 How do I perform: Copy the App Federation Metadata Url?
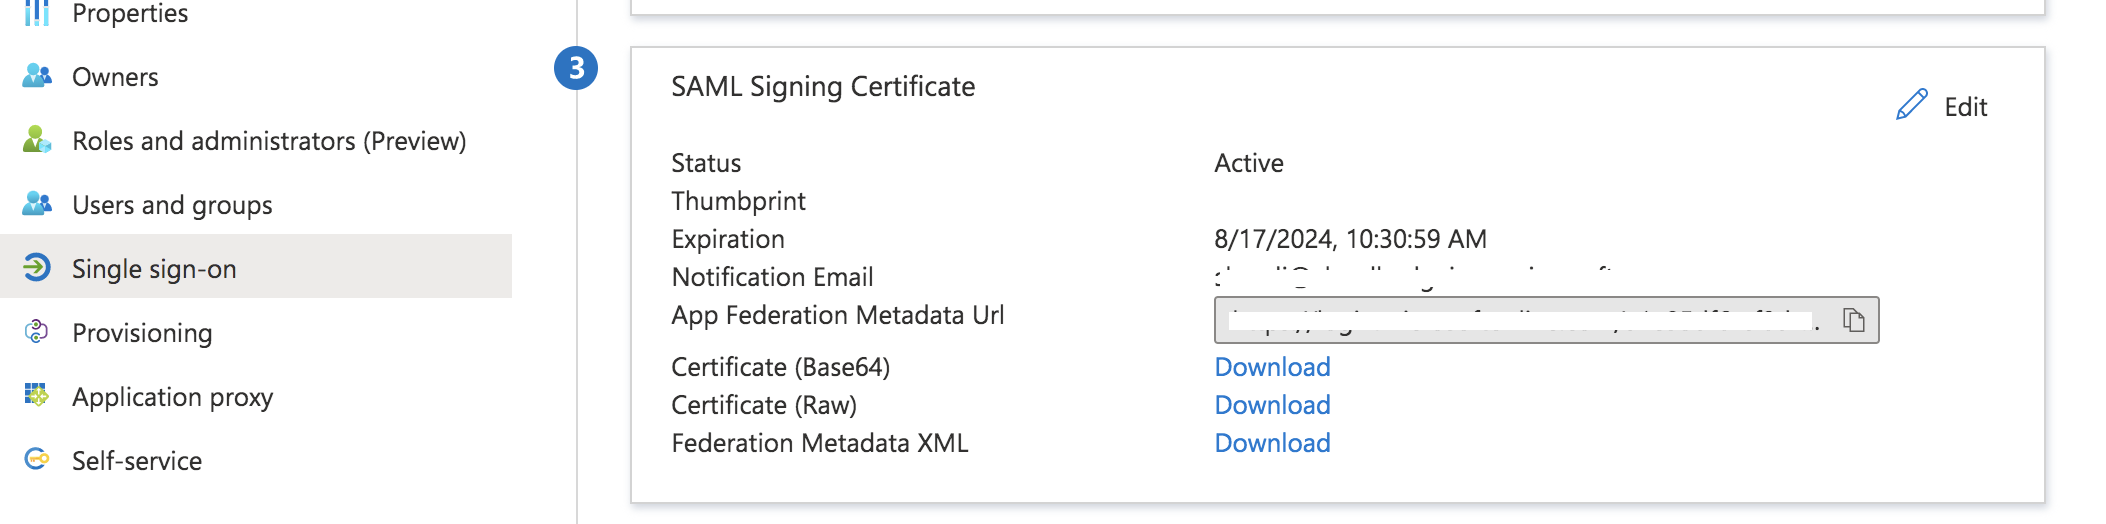[x=1854, y=320]
